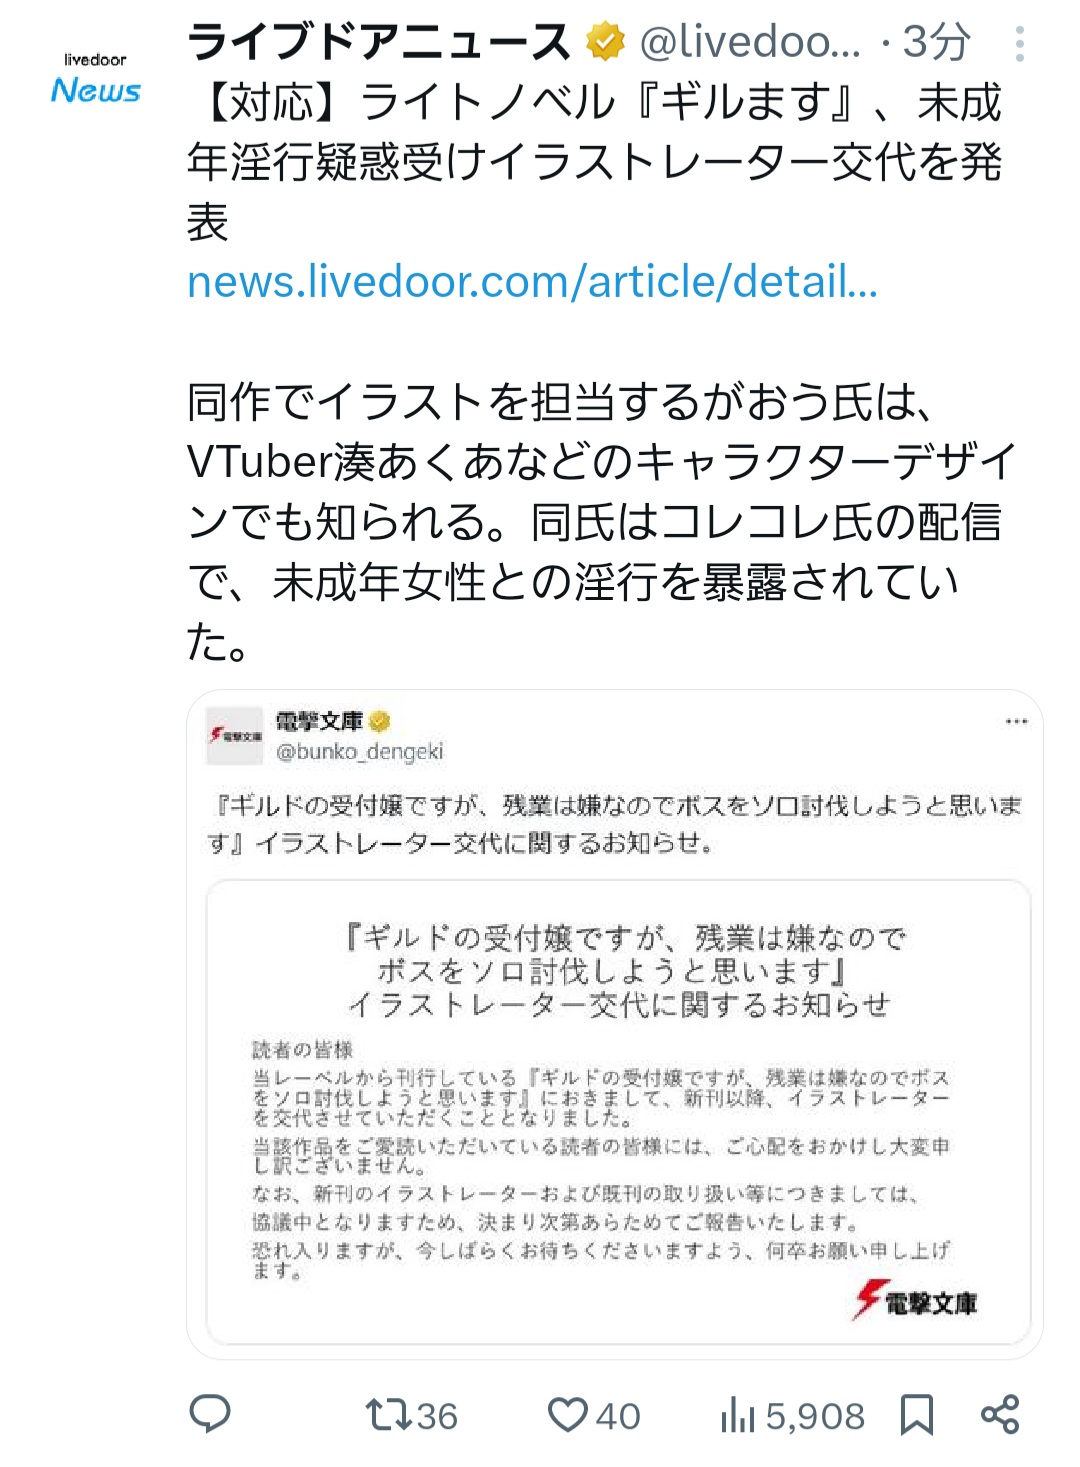This screenshot has width=1080, height=1467.
Task: Tap the verified badge beside ライブドアニュース
Action: (x=604, y=43)
